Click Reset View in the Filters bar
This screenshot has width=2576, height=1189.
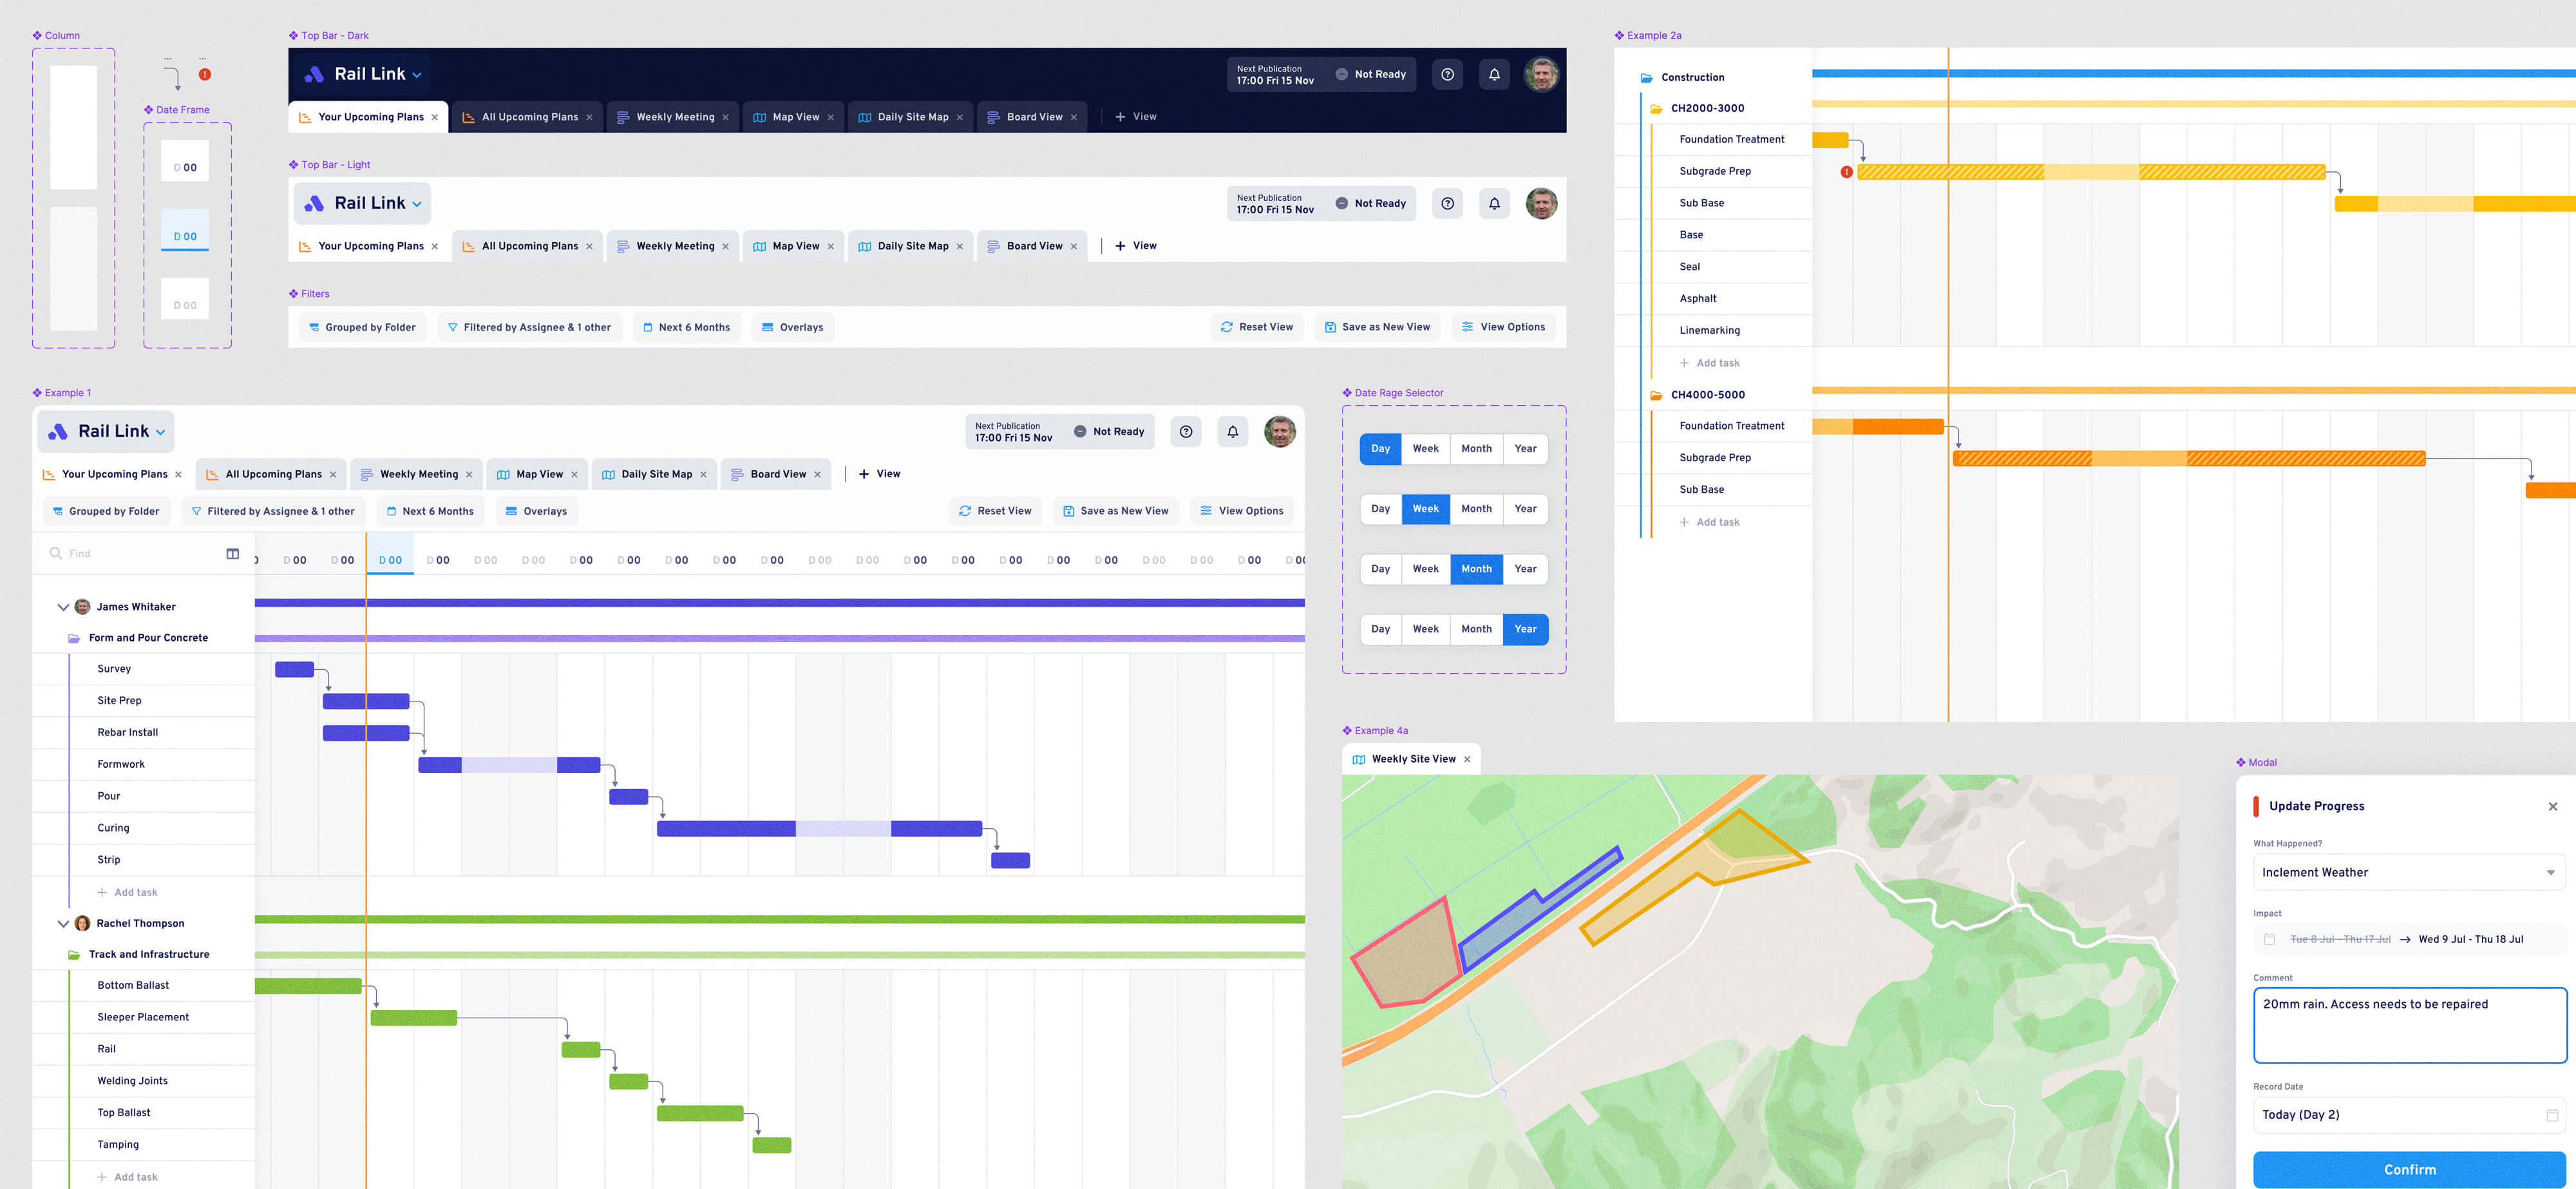click(x=1256, y=327)
